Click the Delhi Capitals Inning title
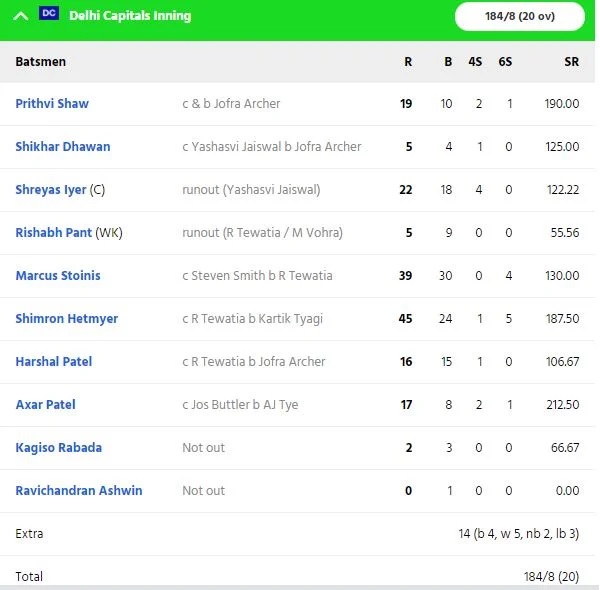The width and height of the screenshot is (600, 590). pos(130,16)
